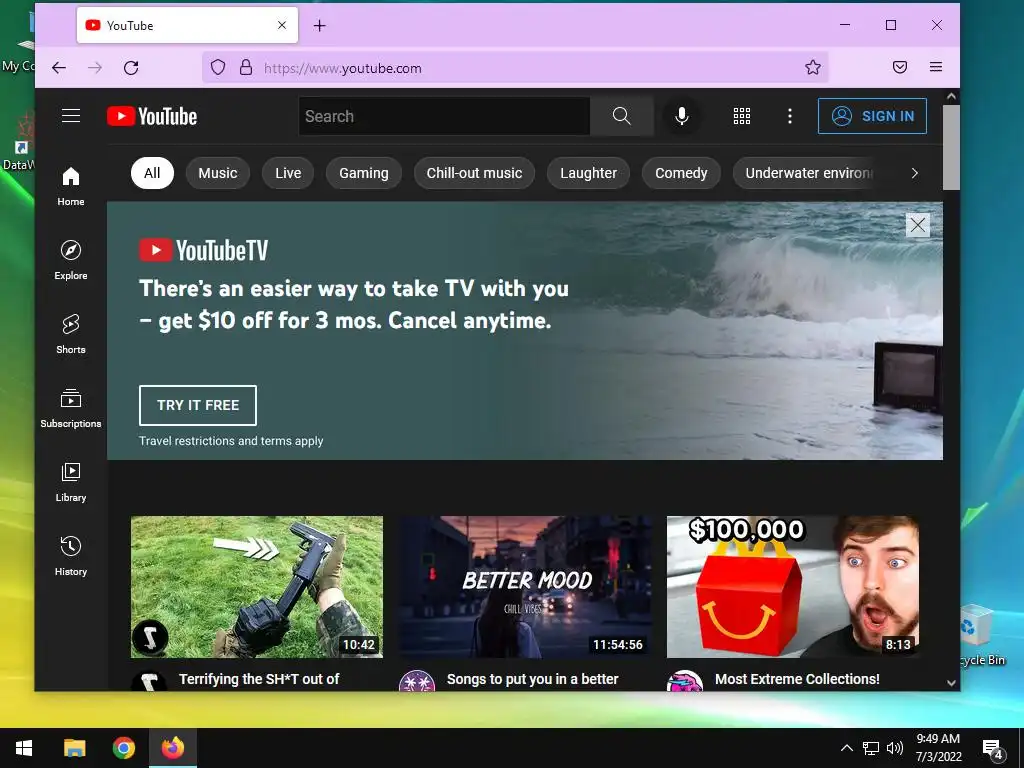Reload the page in Firefox
The height and width of the screenshot is (768, 1024).
pyautogui.click(x=131, y=68)
